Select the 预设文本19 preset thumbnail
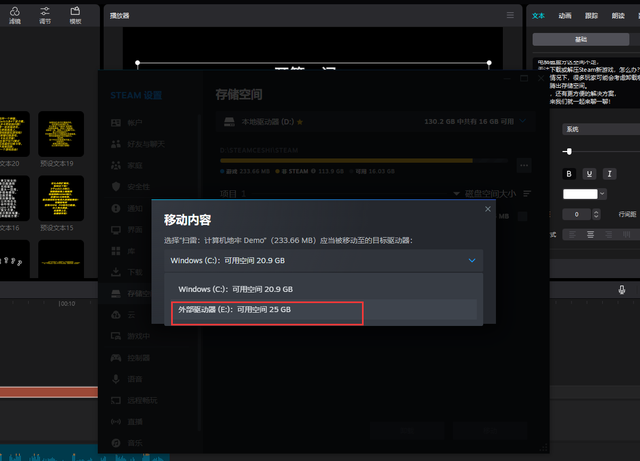The height and width of the screenshot is (461, 640). [61, 134]
